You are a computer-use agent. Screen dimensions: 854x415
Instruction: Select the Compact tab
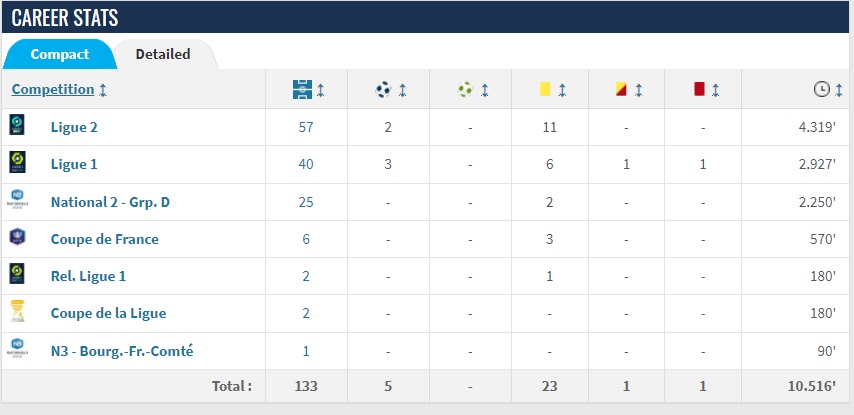pyautogui.click(x=59, y=54)
